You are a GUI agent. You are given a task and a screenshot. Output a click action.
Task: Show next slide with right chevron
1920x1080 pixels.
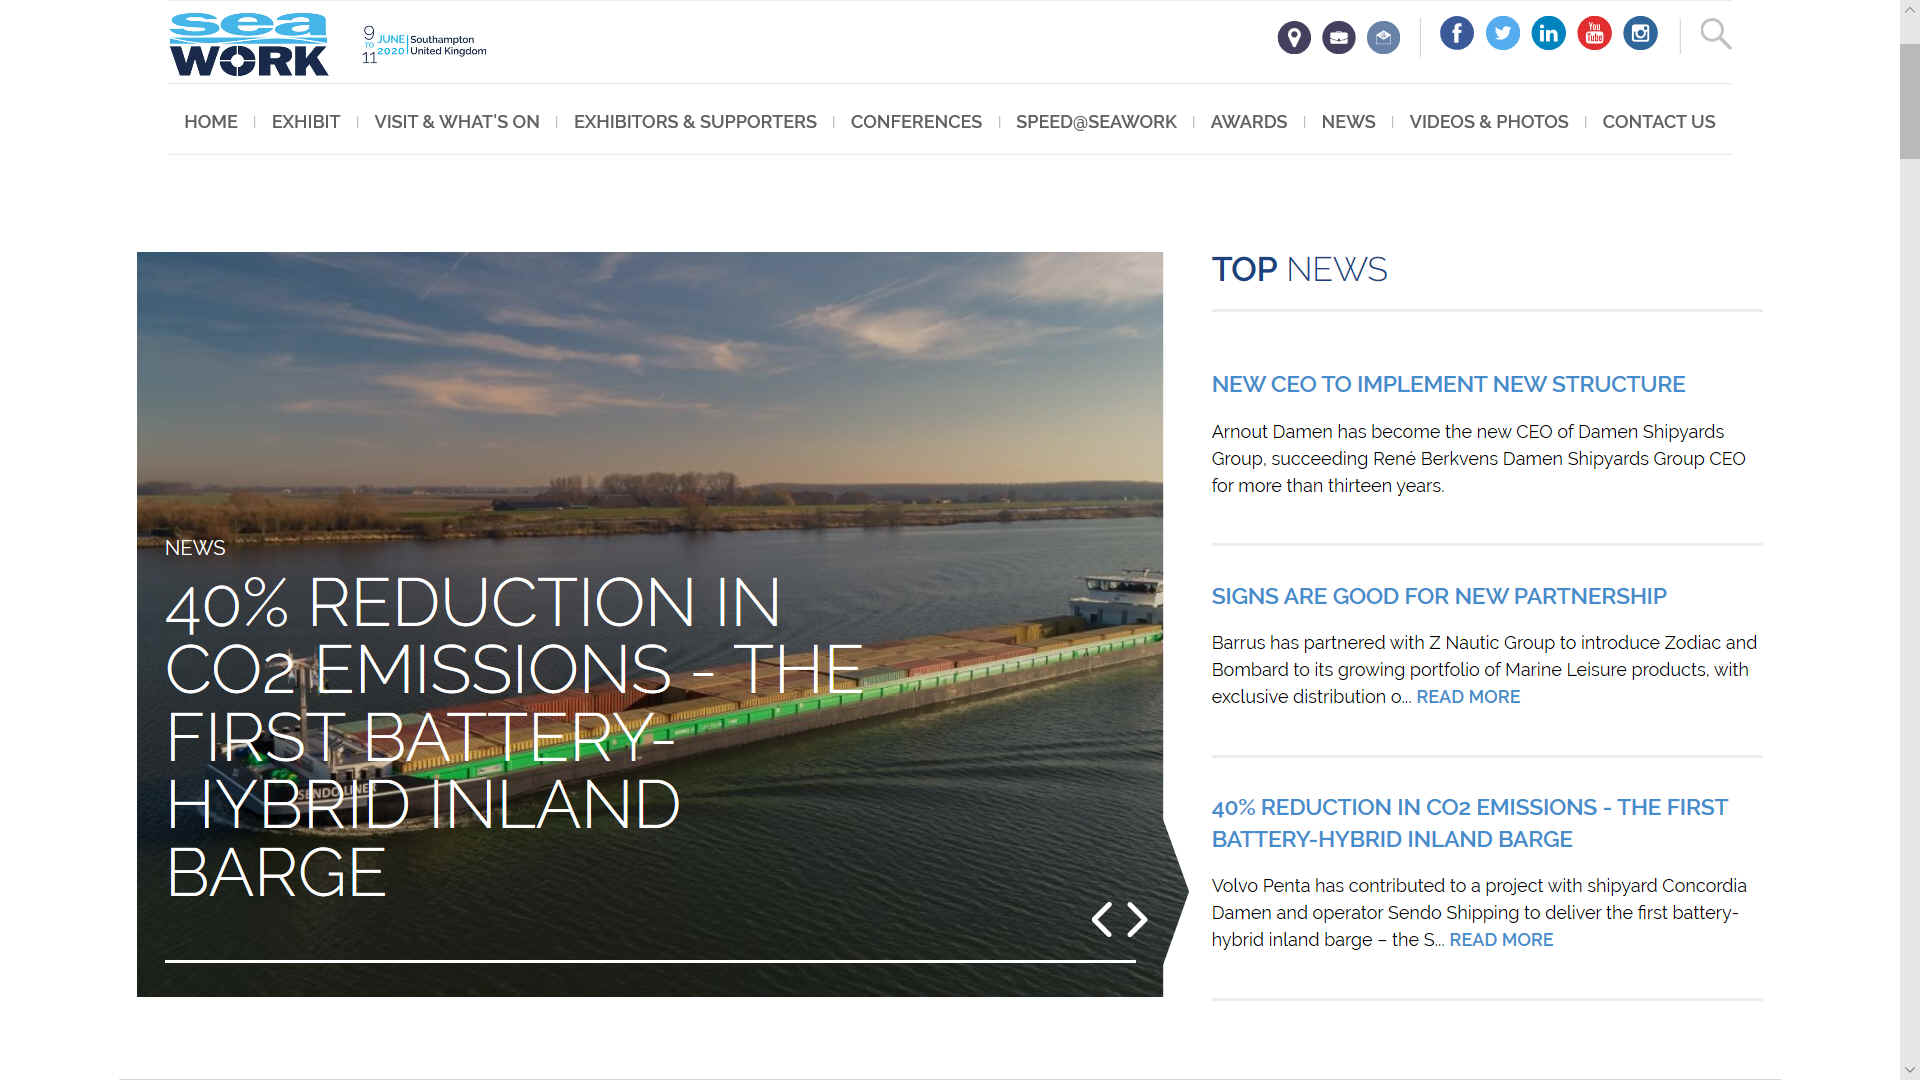click(x=1137, y=919)
